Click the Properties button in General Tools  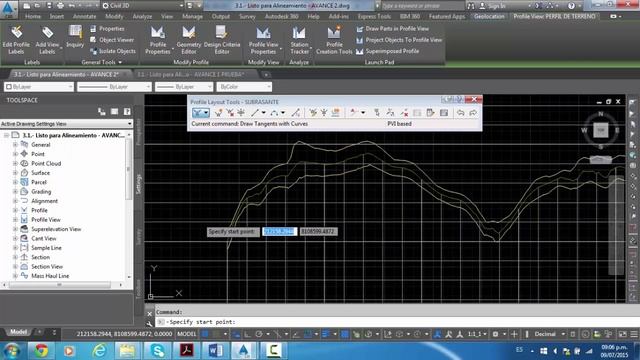click(107, 29)
